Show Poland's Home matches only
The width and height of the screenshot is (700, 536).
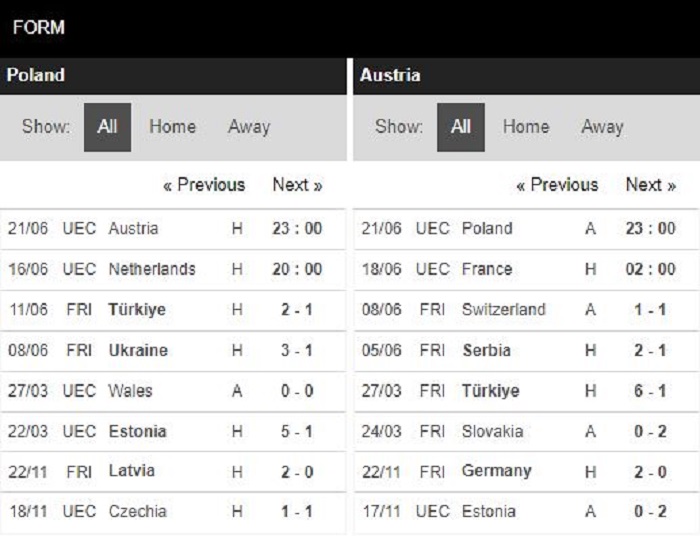click(172, 127)
